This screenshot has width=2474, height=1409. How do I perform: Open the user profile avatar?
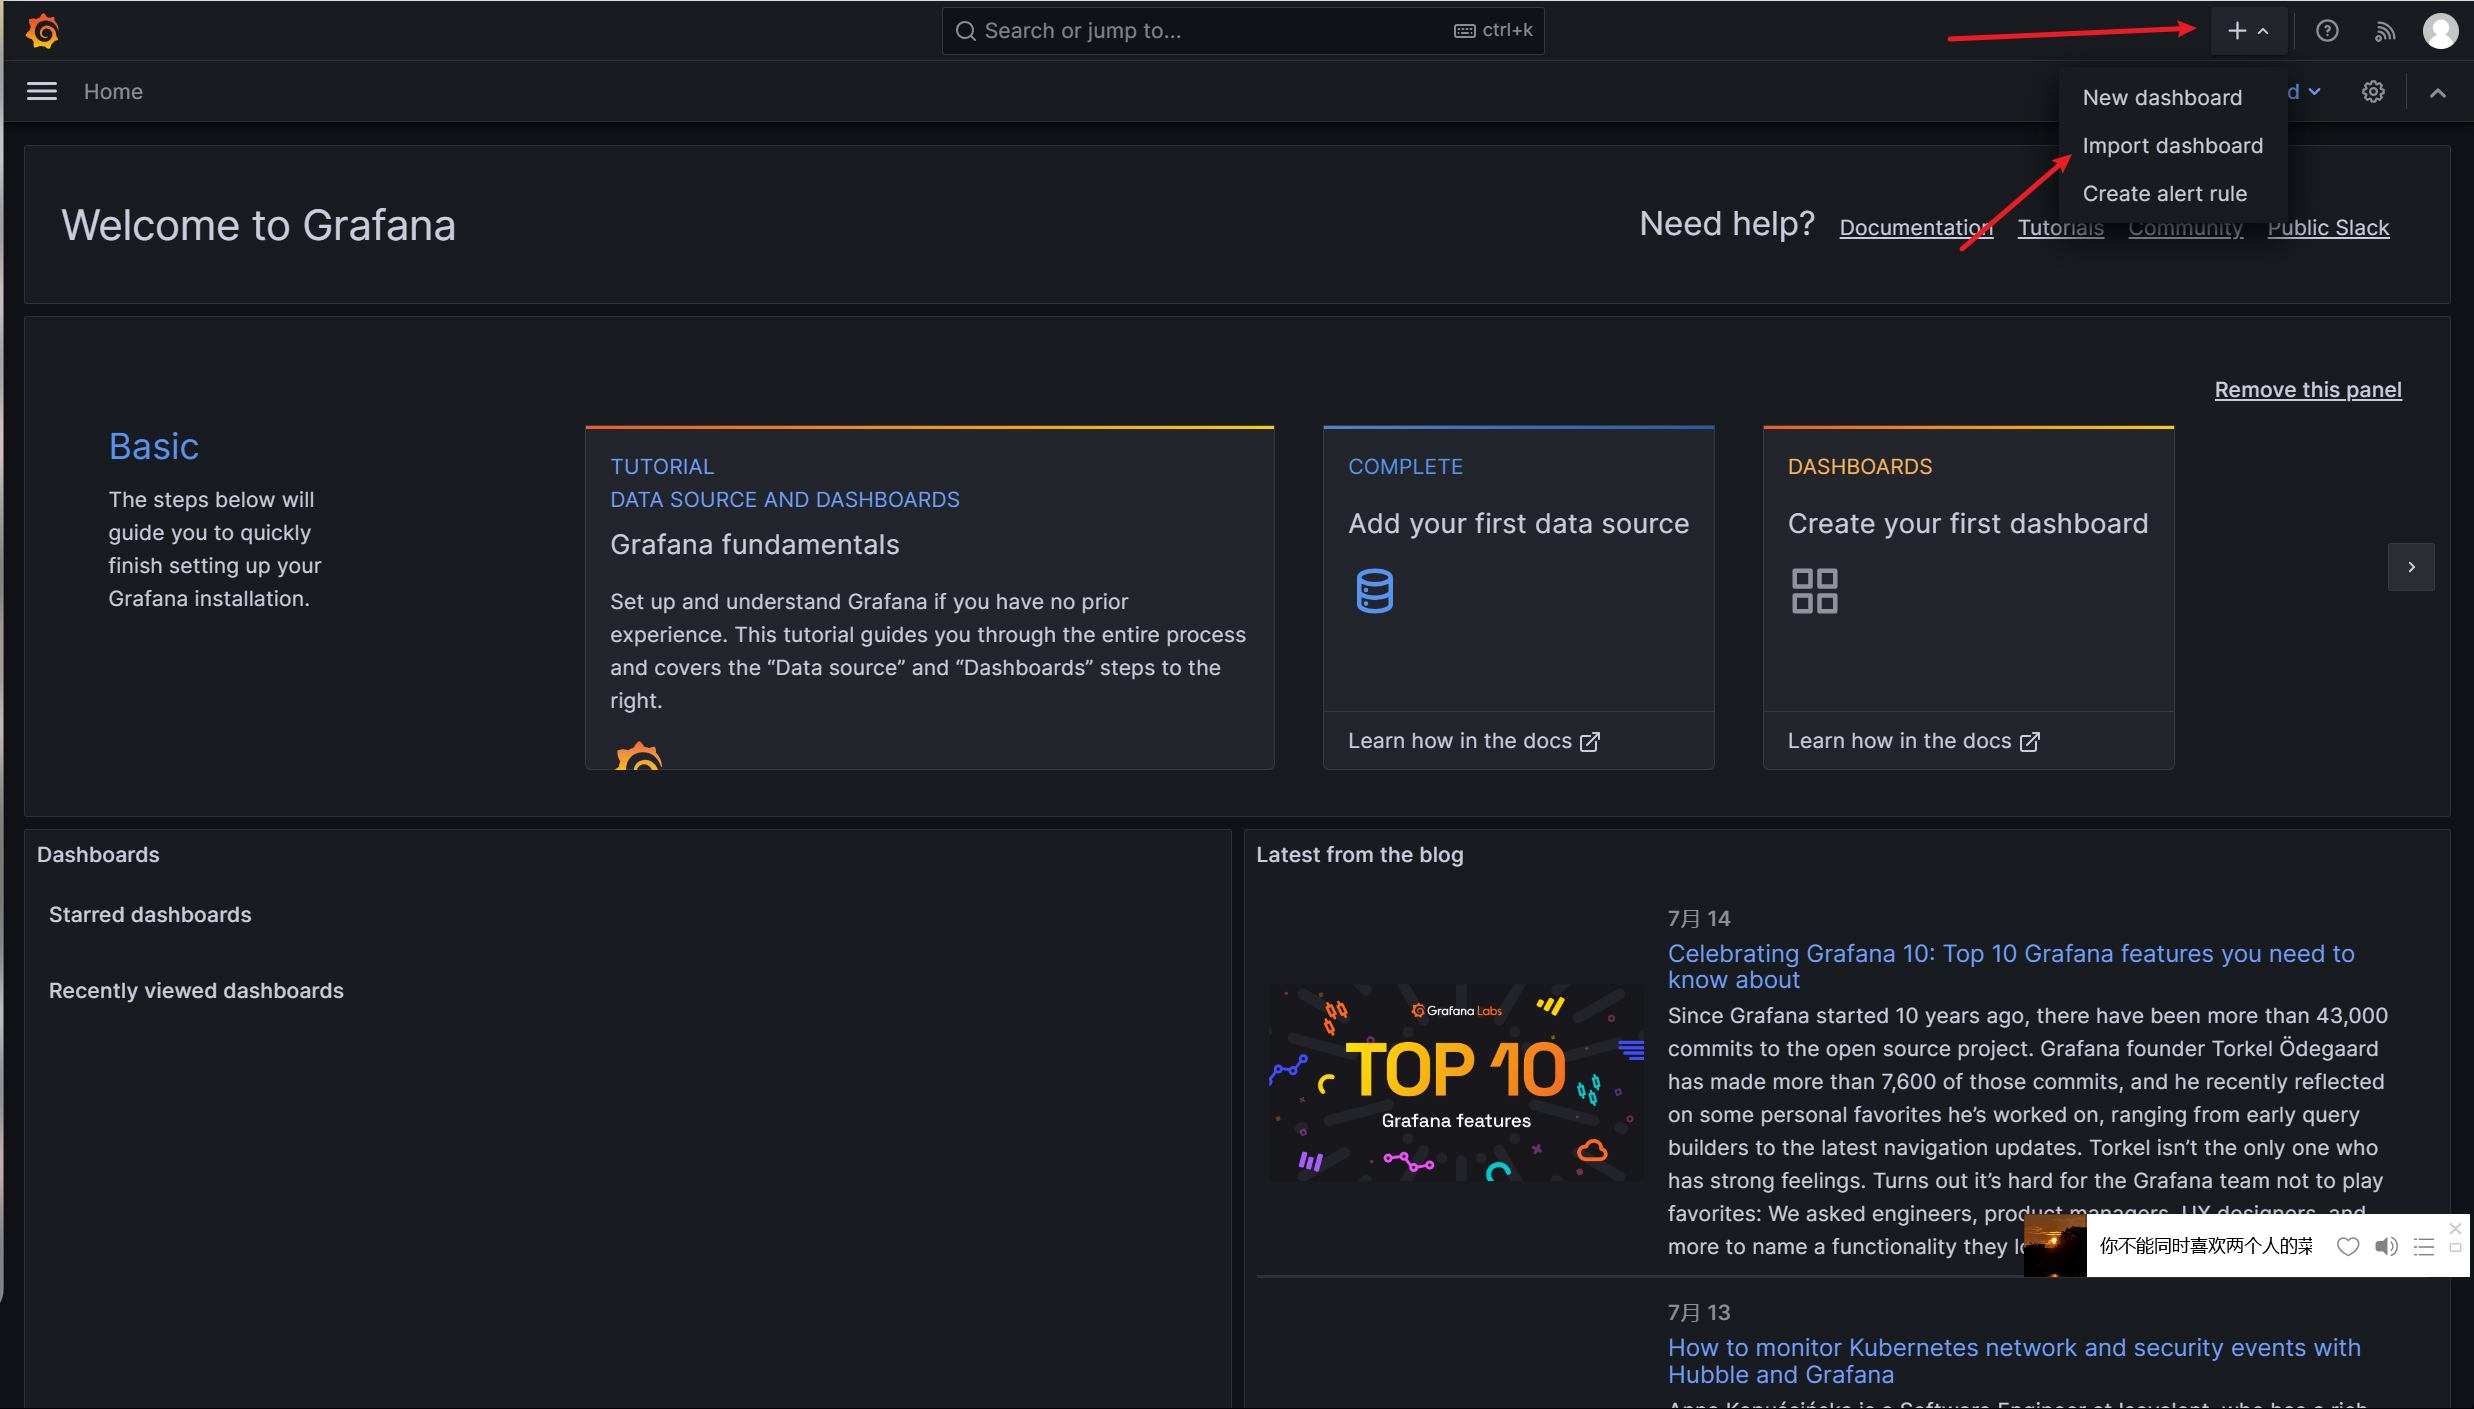point(2440,31)
